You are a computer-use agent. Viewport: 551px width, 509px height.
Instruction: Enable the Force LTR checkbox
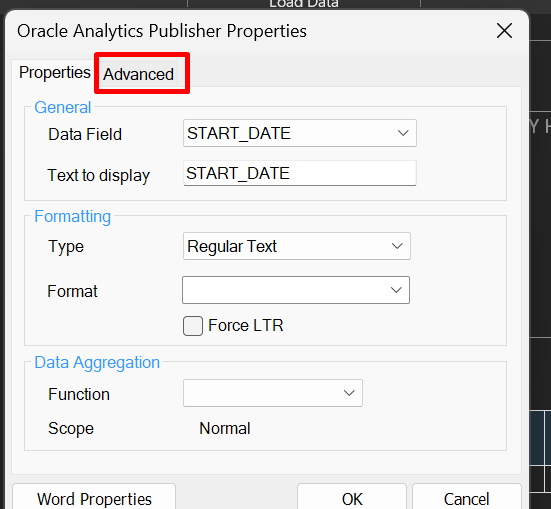tap(193, 326)
